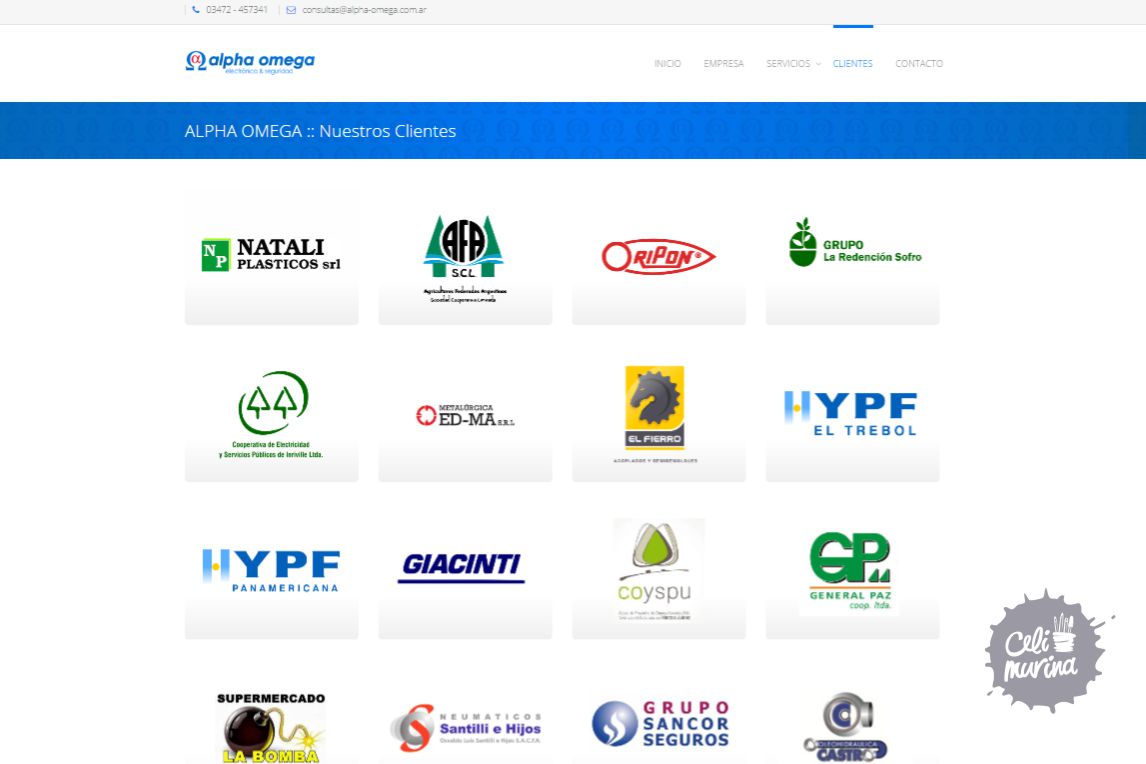Viewport: 1146px width, 764px height.
Task: Click the consultas@alpha-omega.com.ar email link
Action: [x=364, y=10]
